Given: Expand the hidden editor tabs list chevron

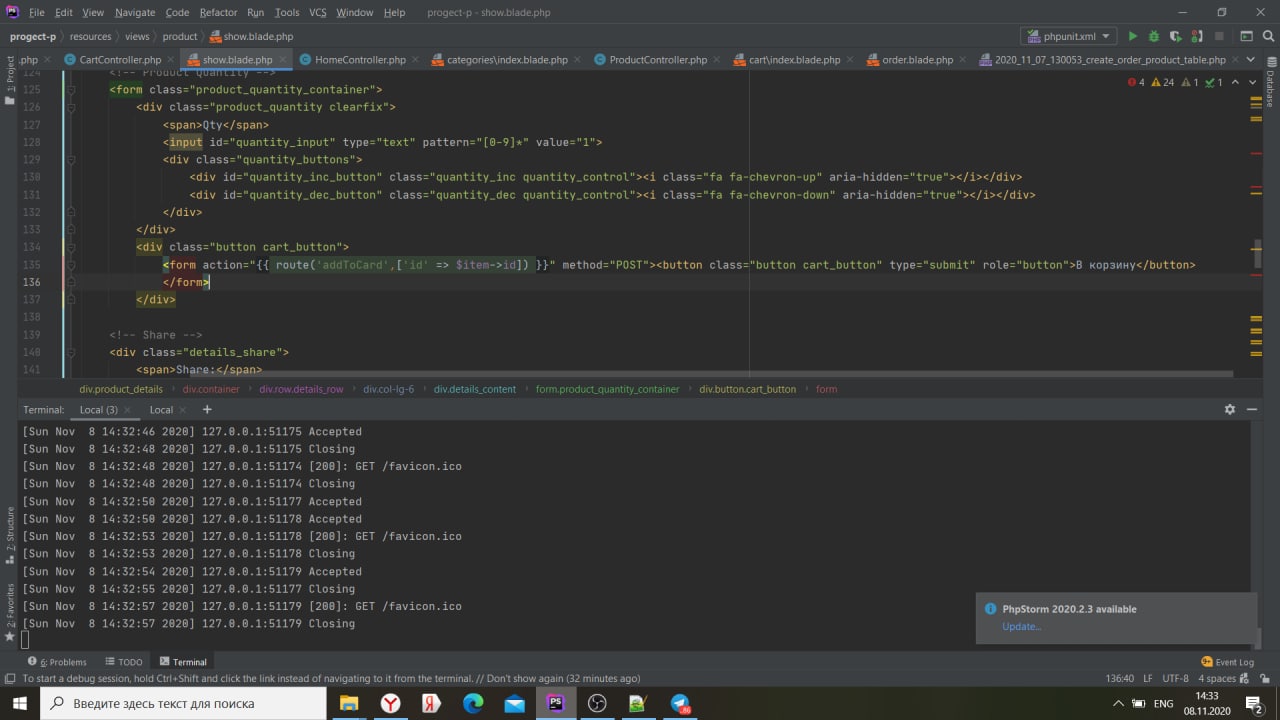Looking at the screenshot, I should tap(1251, 59).
